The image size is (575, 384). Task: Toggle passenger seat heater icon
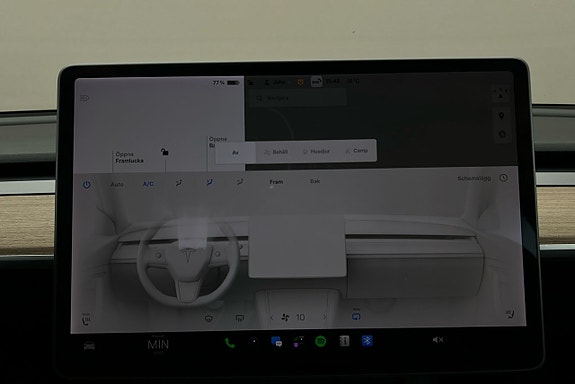click(510, 314)
